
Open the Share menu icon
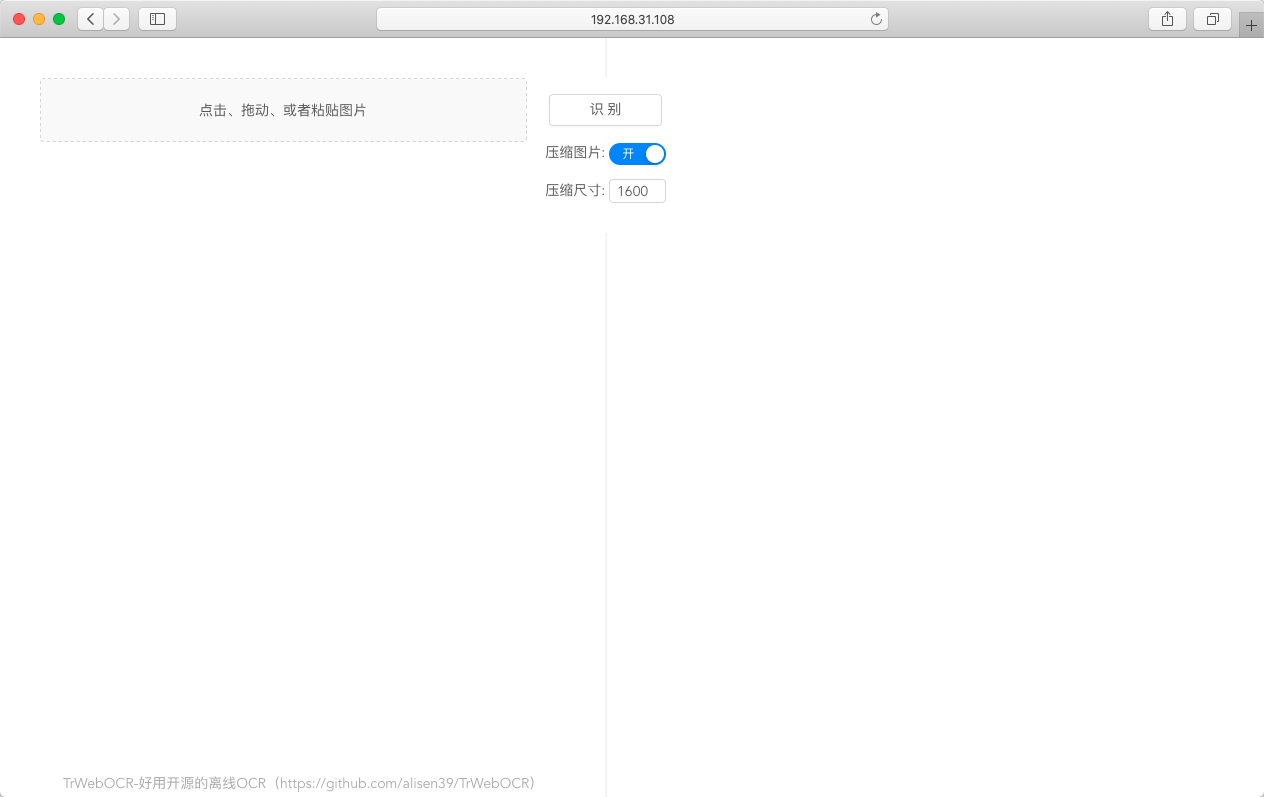point(1167,19)
